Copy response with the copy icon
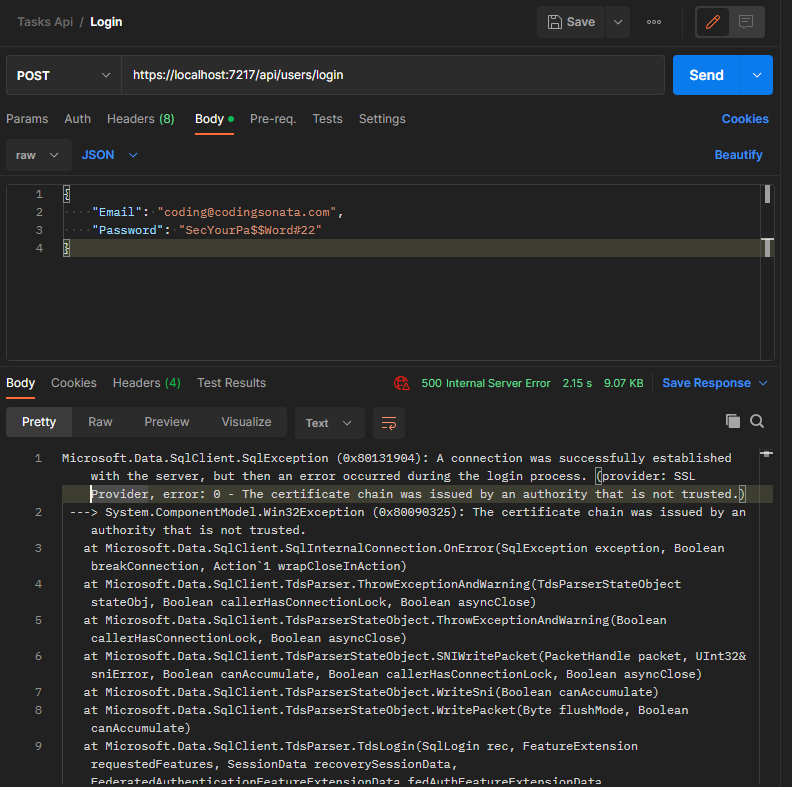The height and width of the screenshot is (787, 792). click(733, 422)
